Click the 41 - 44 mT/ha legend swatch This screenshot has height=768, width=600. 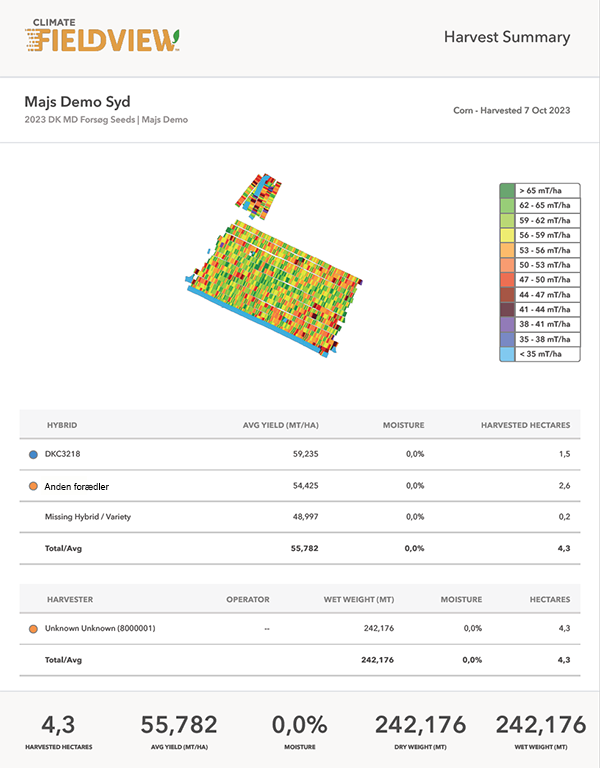tap(507, 310)
